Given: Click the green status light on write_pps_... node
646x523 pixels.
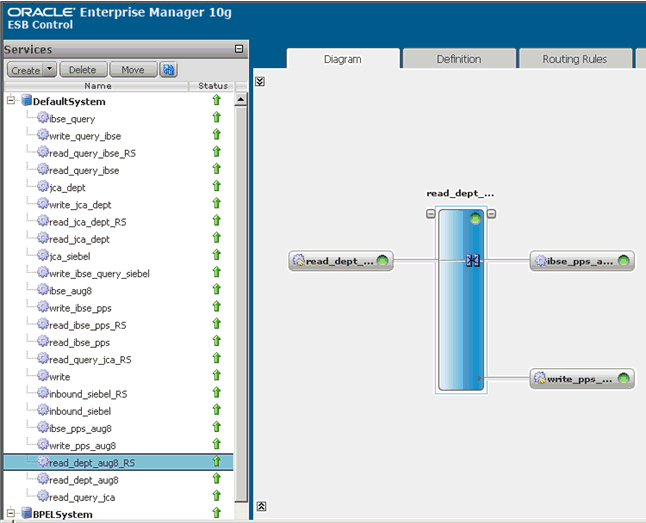Looking at the screenshot, I should click(x=624, y=378).
